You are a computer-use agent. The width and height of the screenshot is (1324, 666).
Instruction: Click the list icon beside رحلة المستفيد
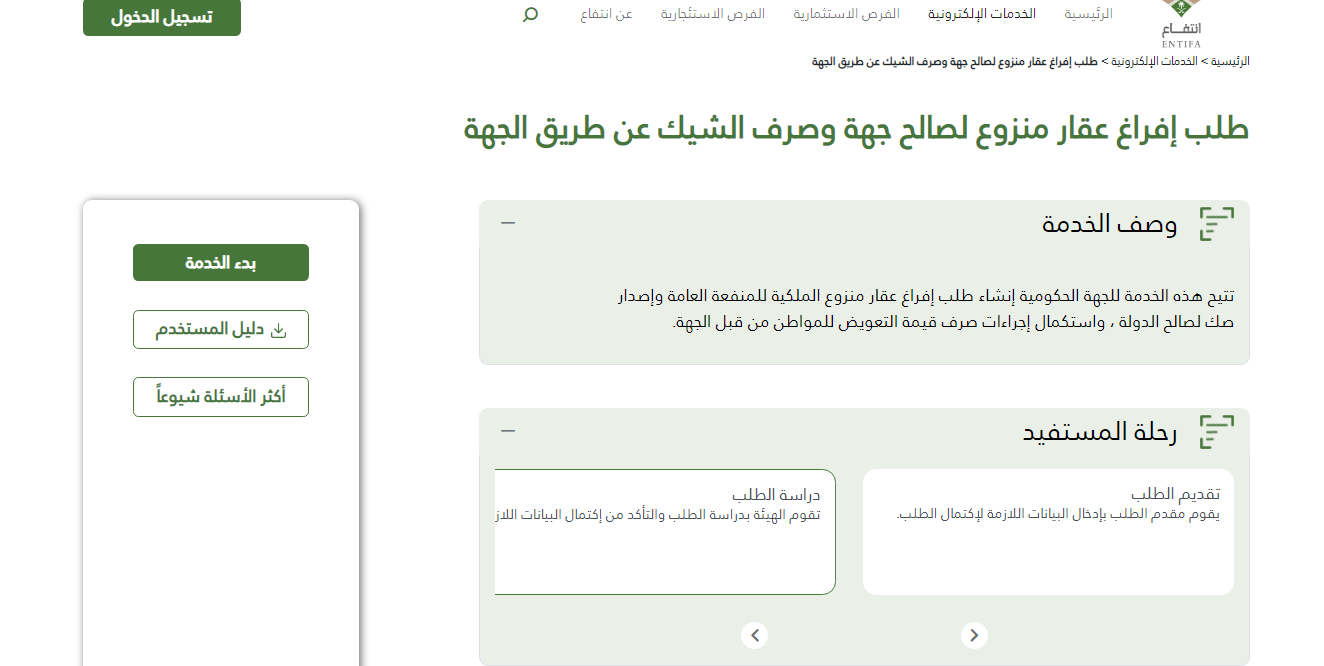click(1216, 432)
